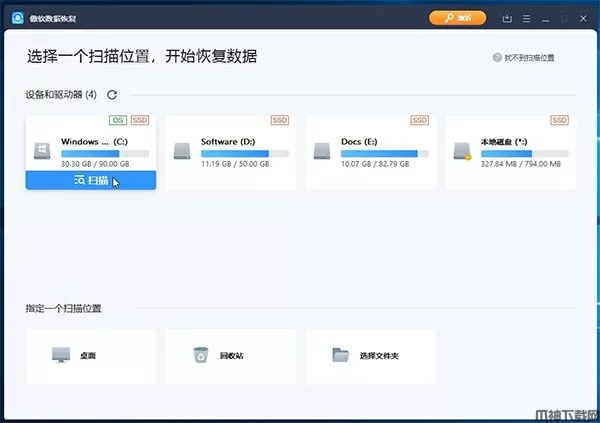
Task: Start scan on Windows (C:) drive
Action: [x=91, y=181]
